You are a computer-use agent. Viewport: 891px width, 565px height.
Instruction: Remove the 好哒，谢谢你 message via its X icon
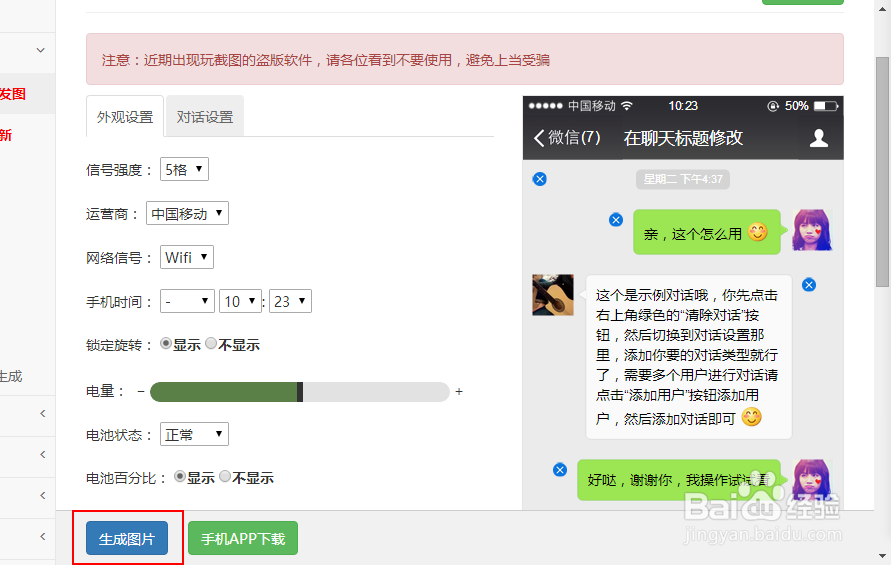pos(560,470)
